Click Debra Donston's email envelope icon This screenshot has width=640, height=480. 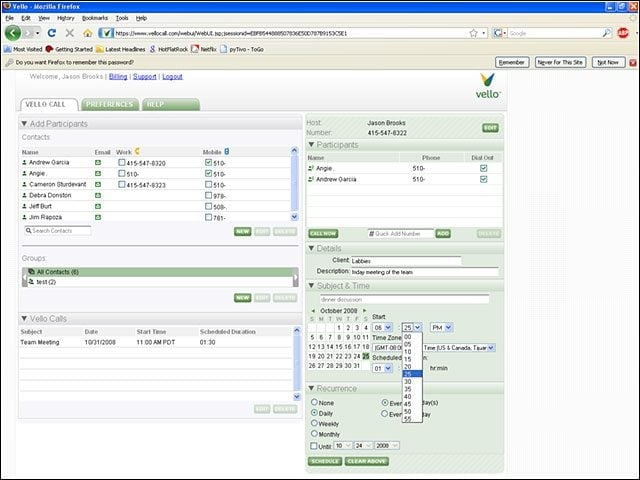coord(98,196)
